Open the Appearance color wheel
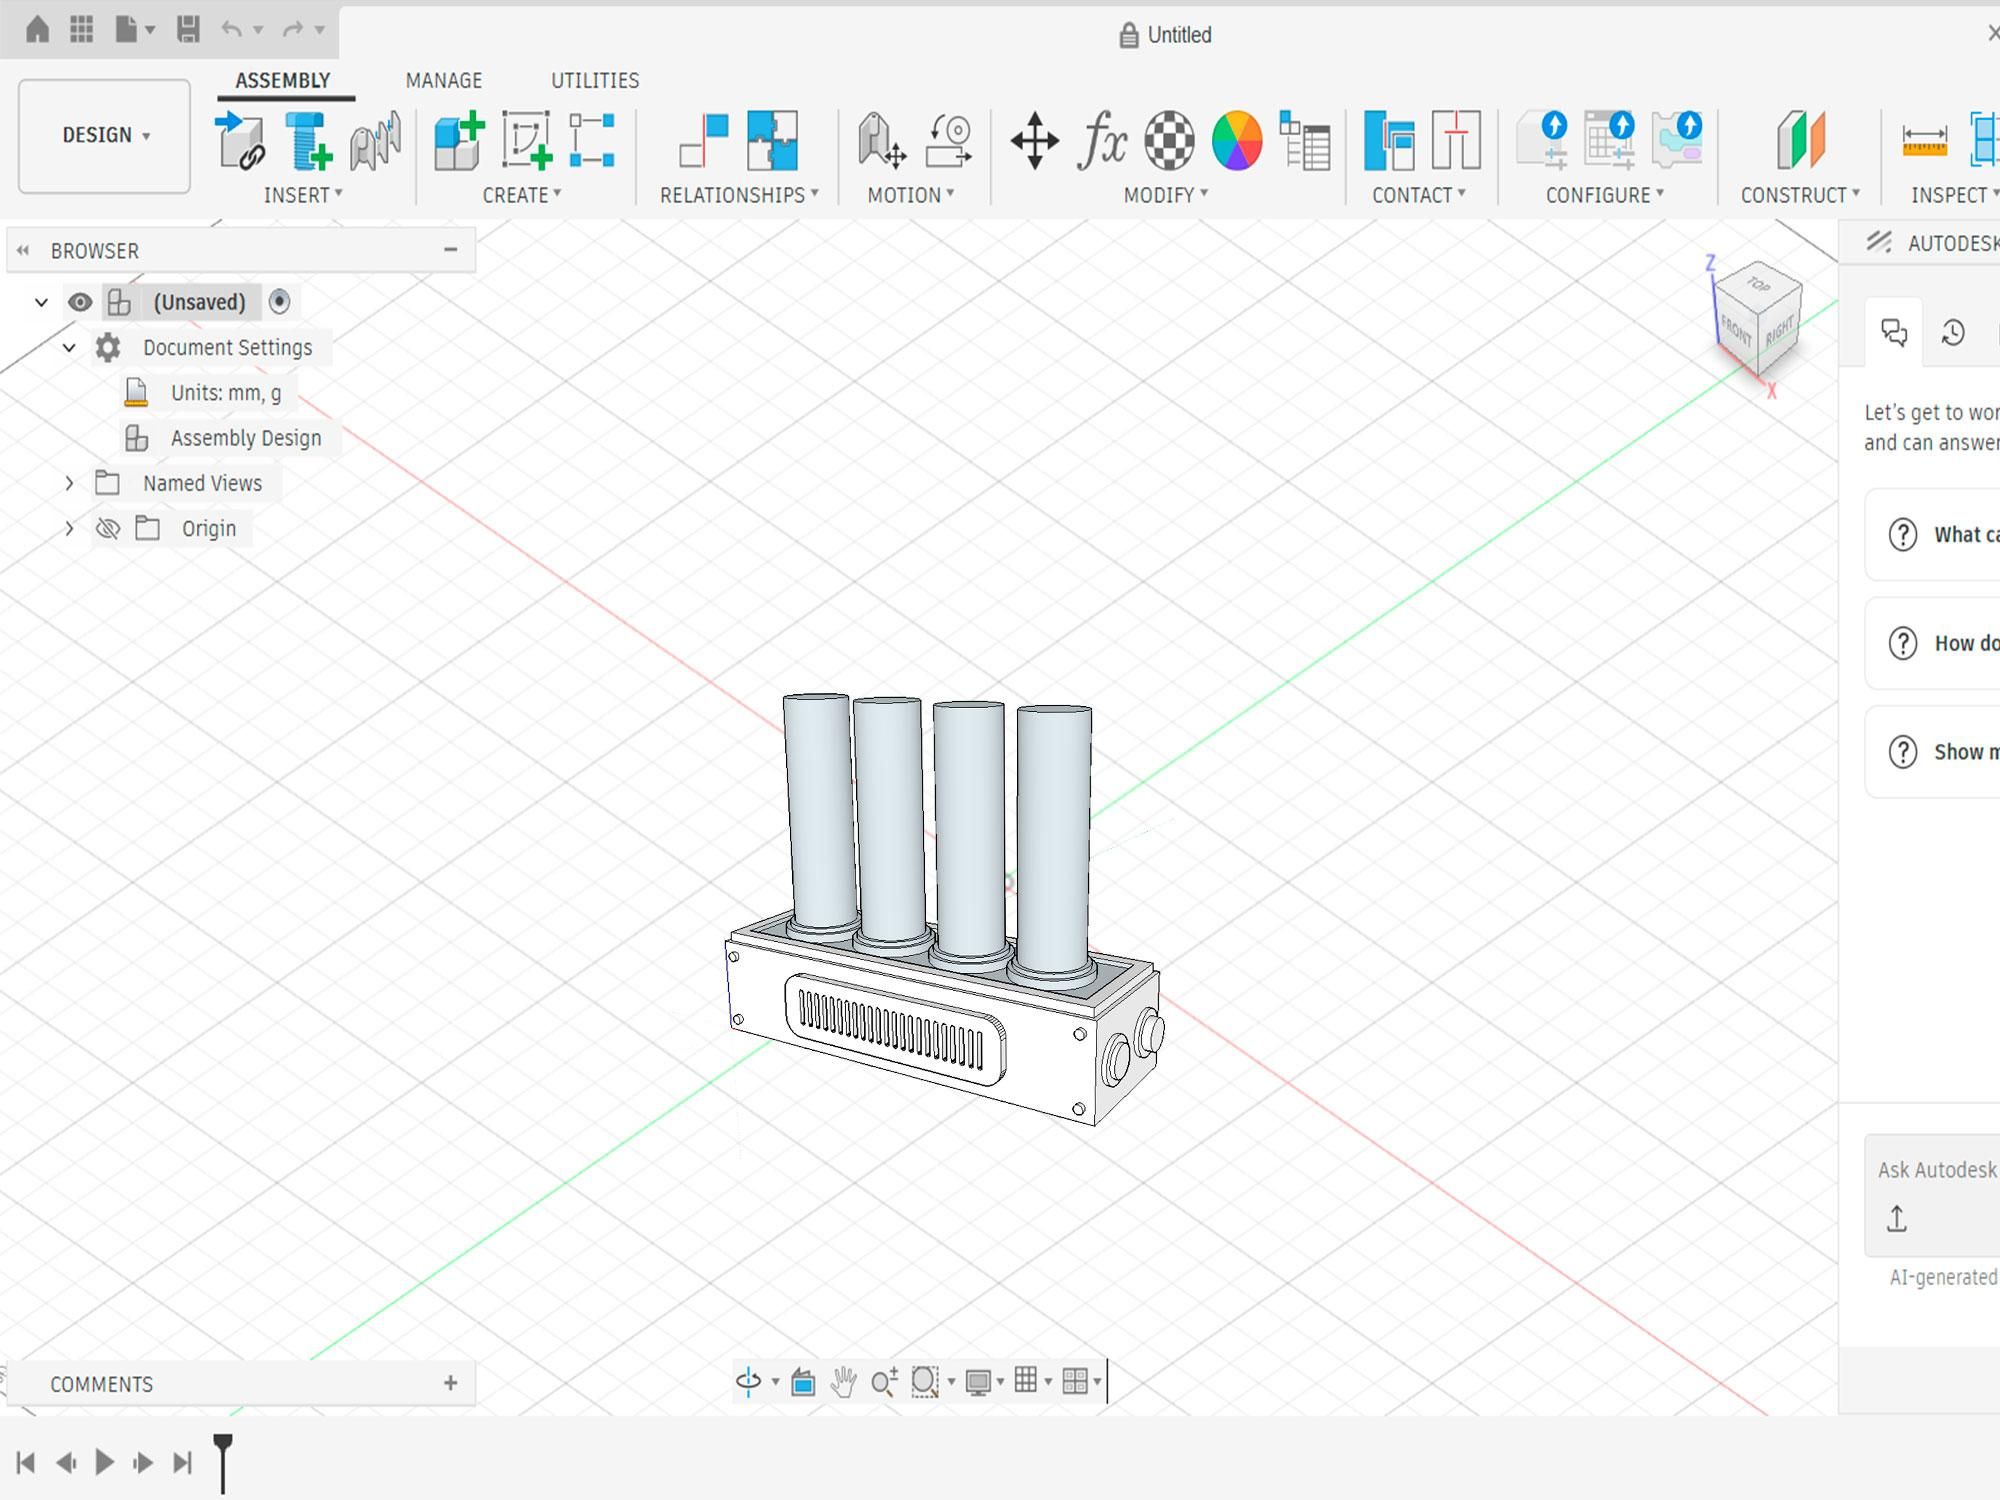 tap(1237, 140)
